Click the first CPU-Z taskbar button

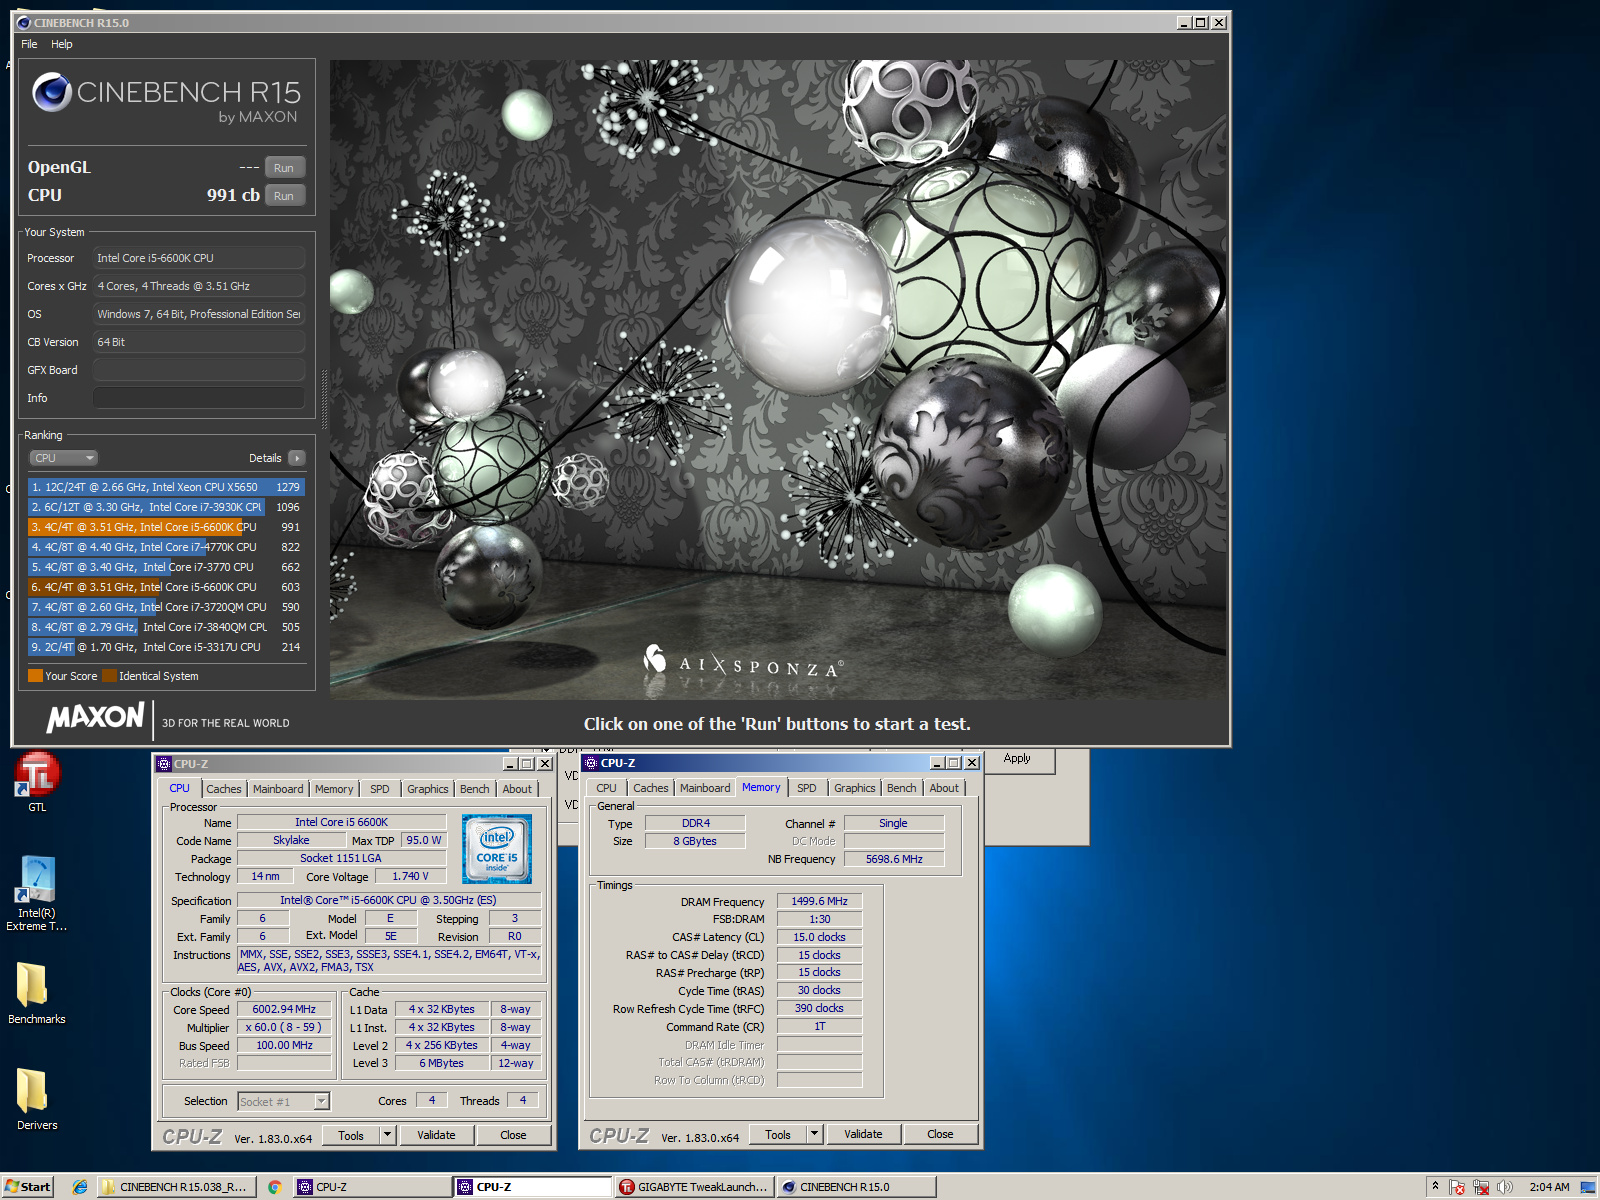373,1187
